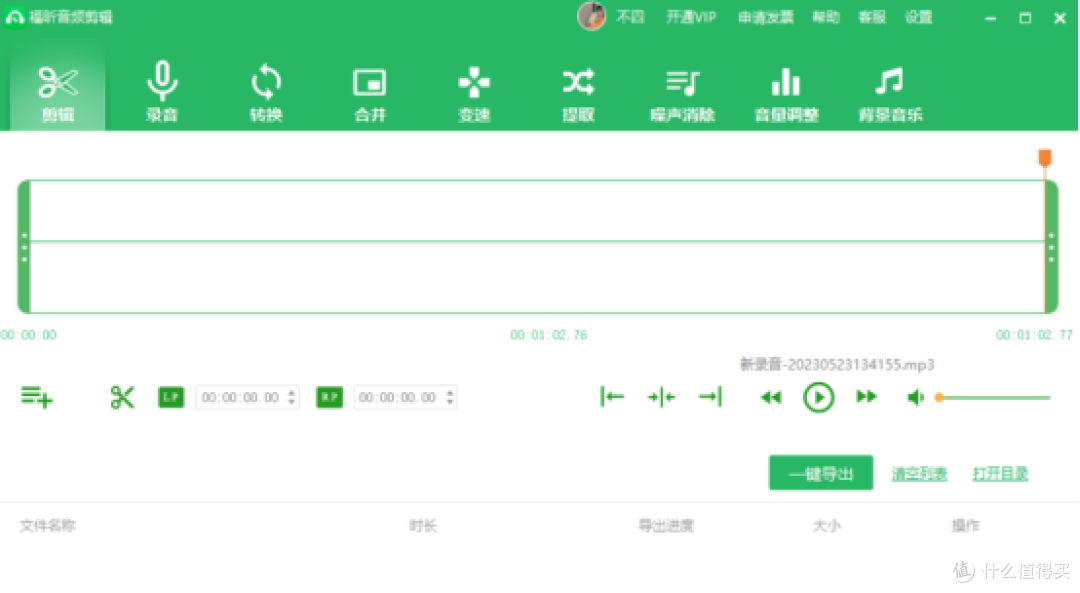Image resolution: width=1080 pixels, height=593 pixels.
Task: Minimize the application window
Action: (x=990, y=19)
